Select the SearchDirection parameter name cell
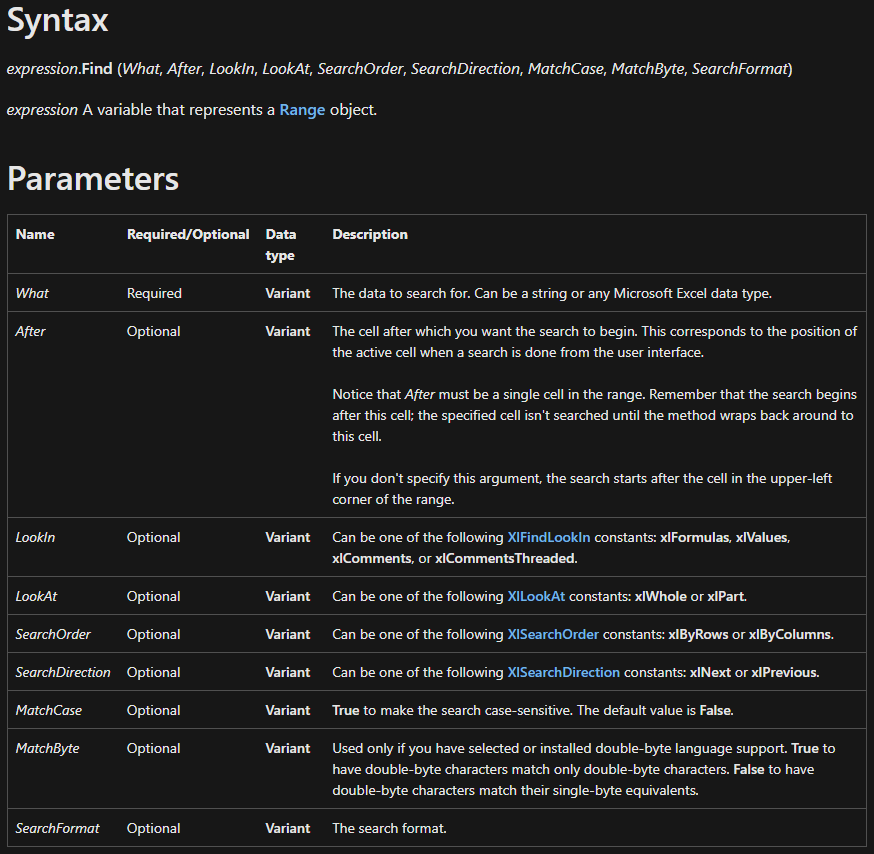 (x=63, y=672)
